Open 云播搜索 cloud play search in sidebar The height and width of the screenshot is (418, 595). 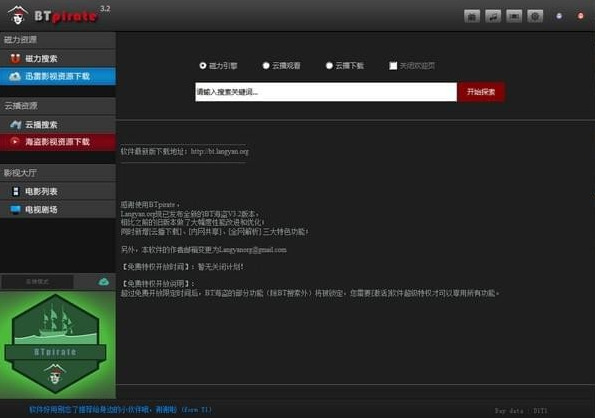coord(58,124)
